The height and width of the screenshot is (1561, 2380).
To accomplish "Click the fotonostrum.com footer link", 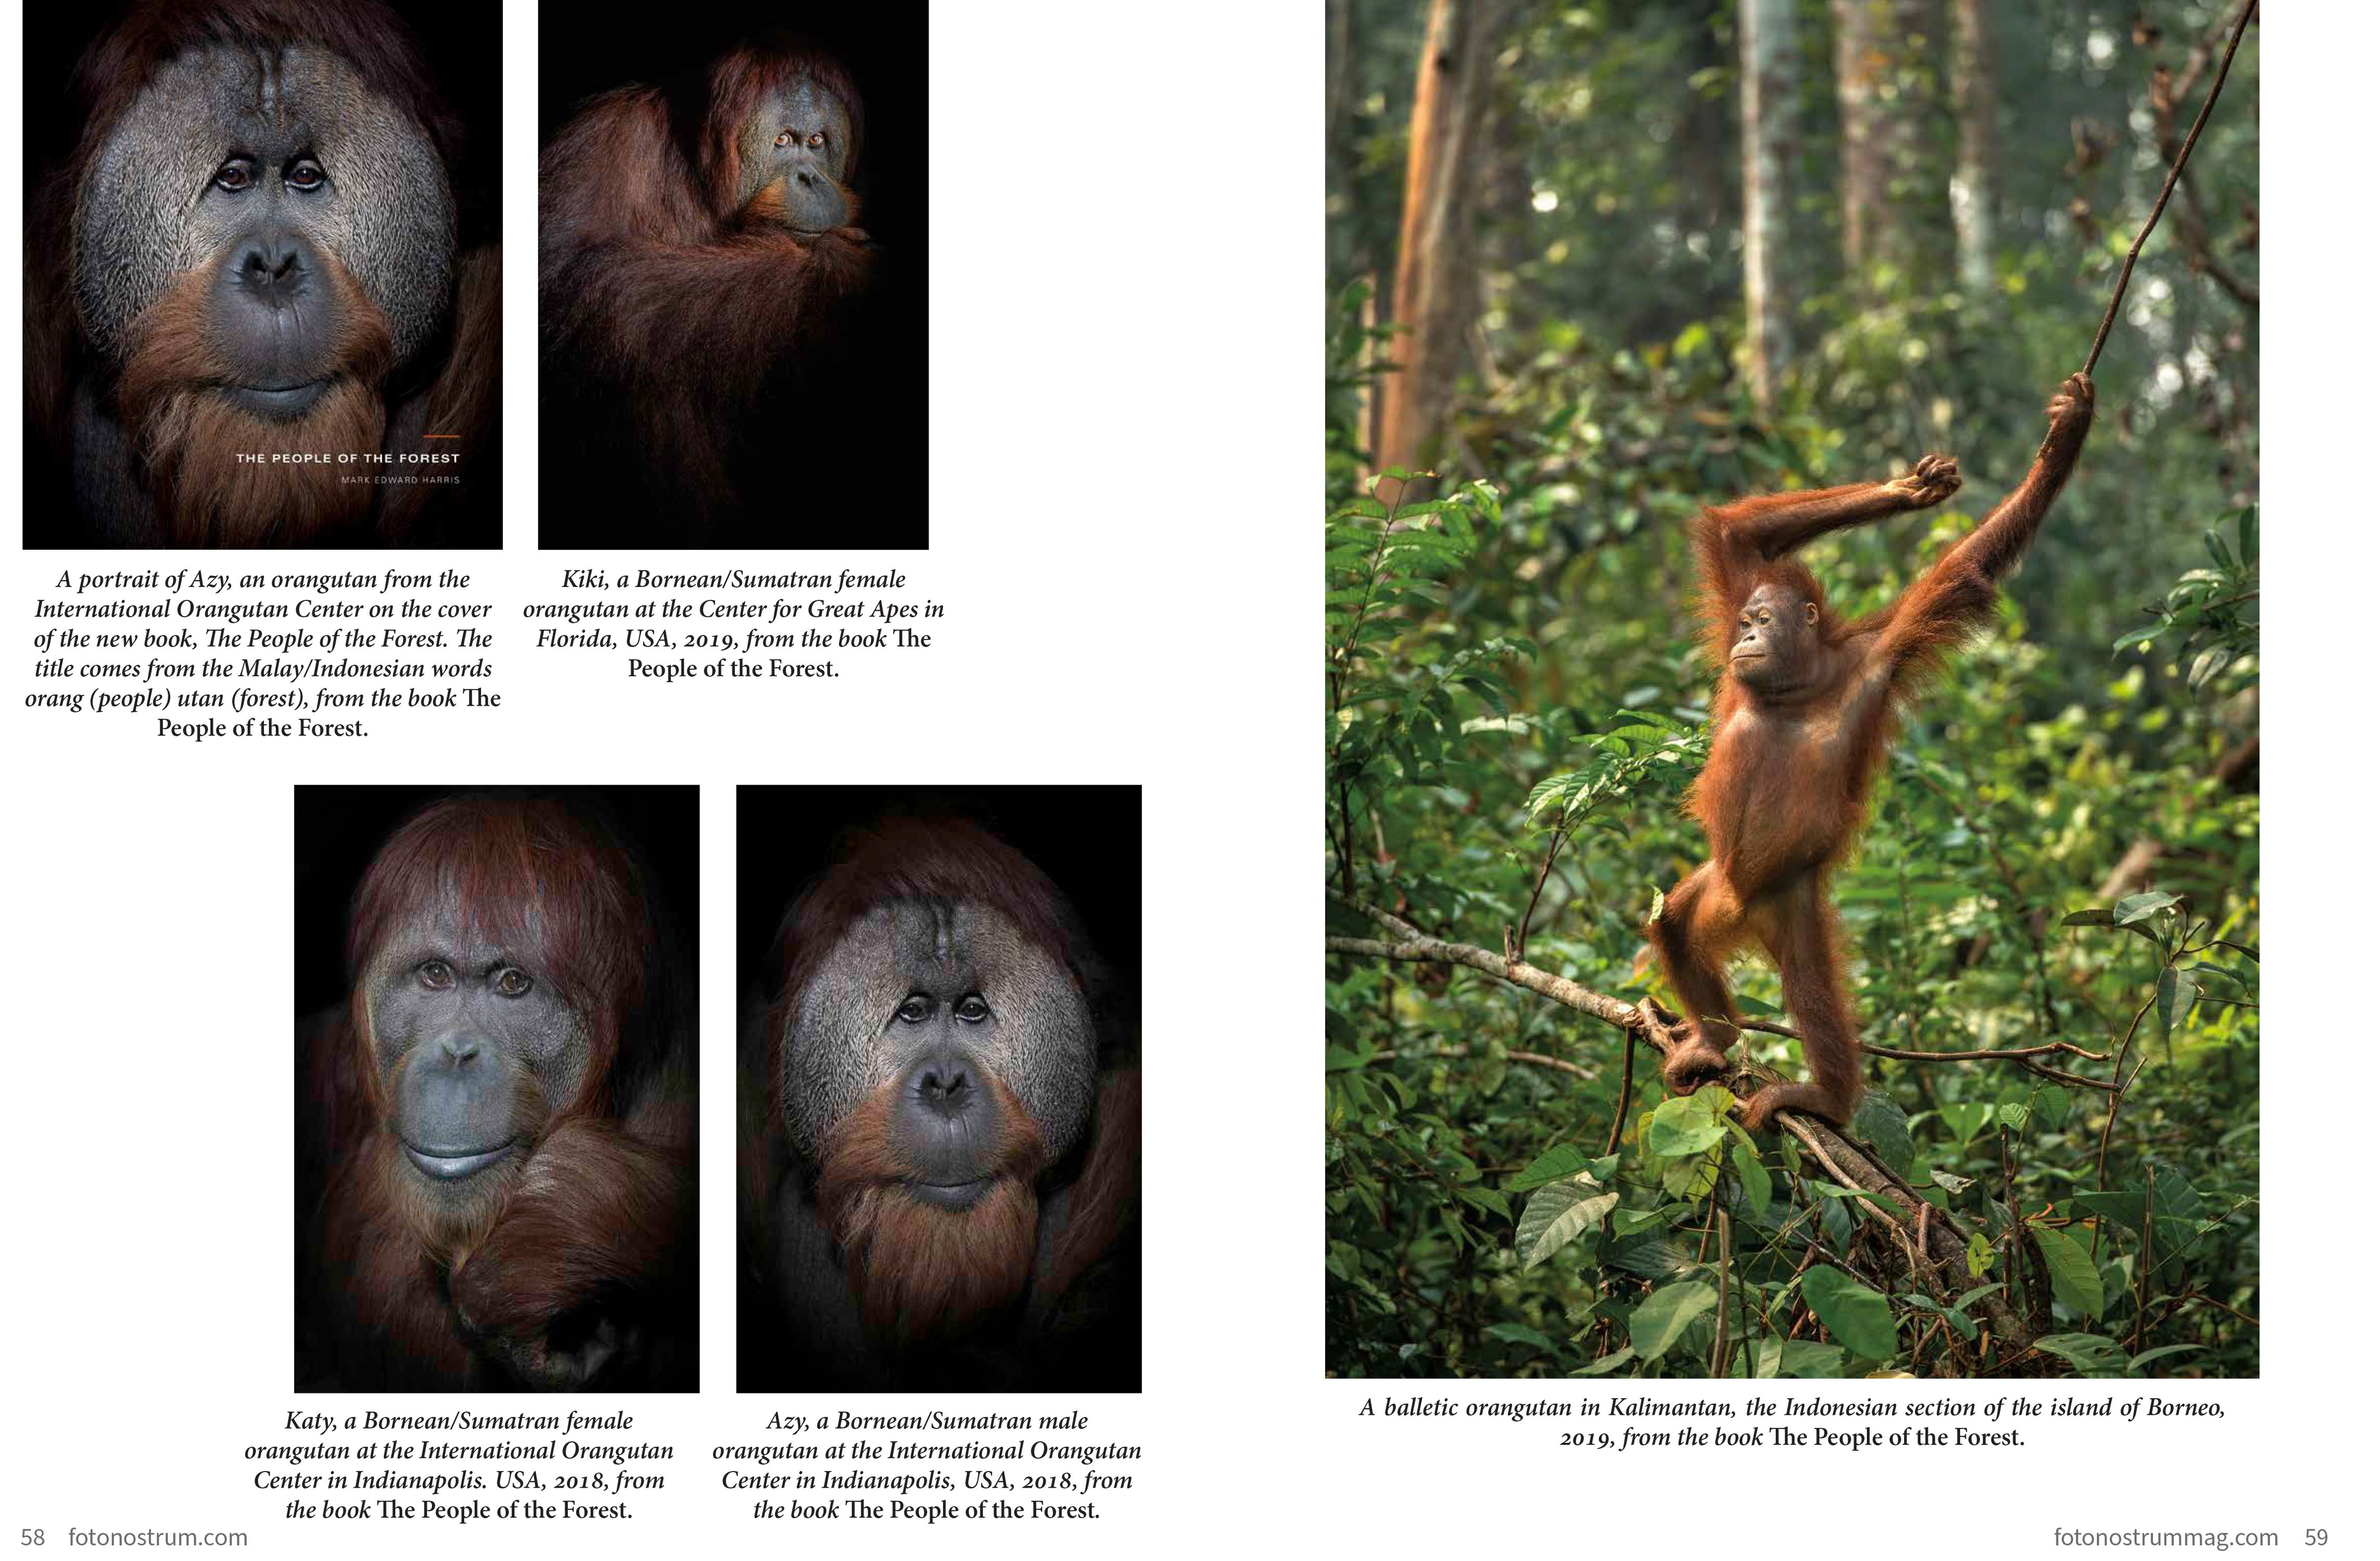I will 158,1537.
